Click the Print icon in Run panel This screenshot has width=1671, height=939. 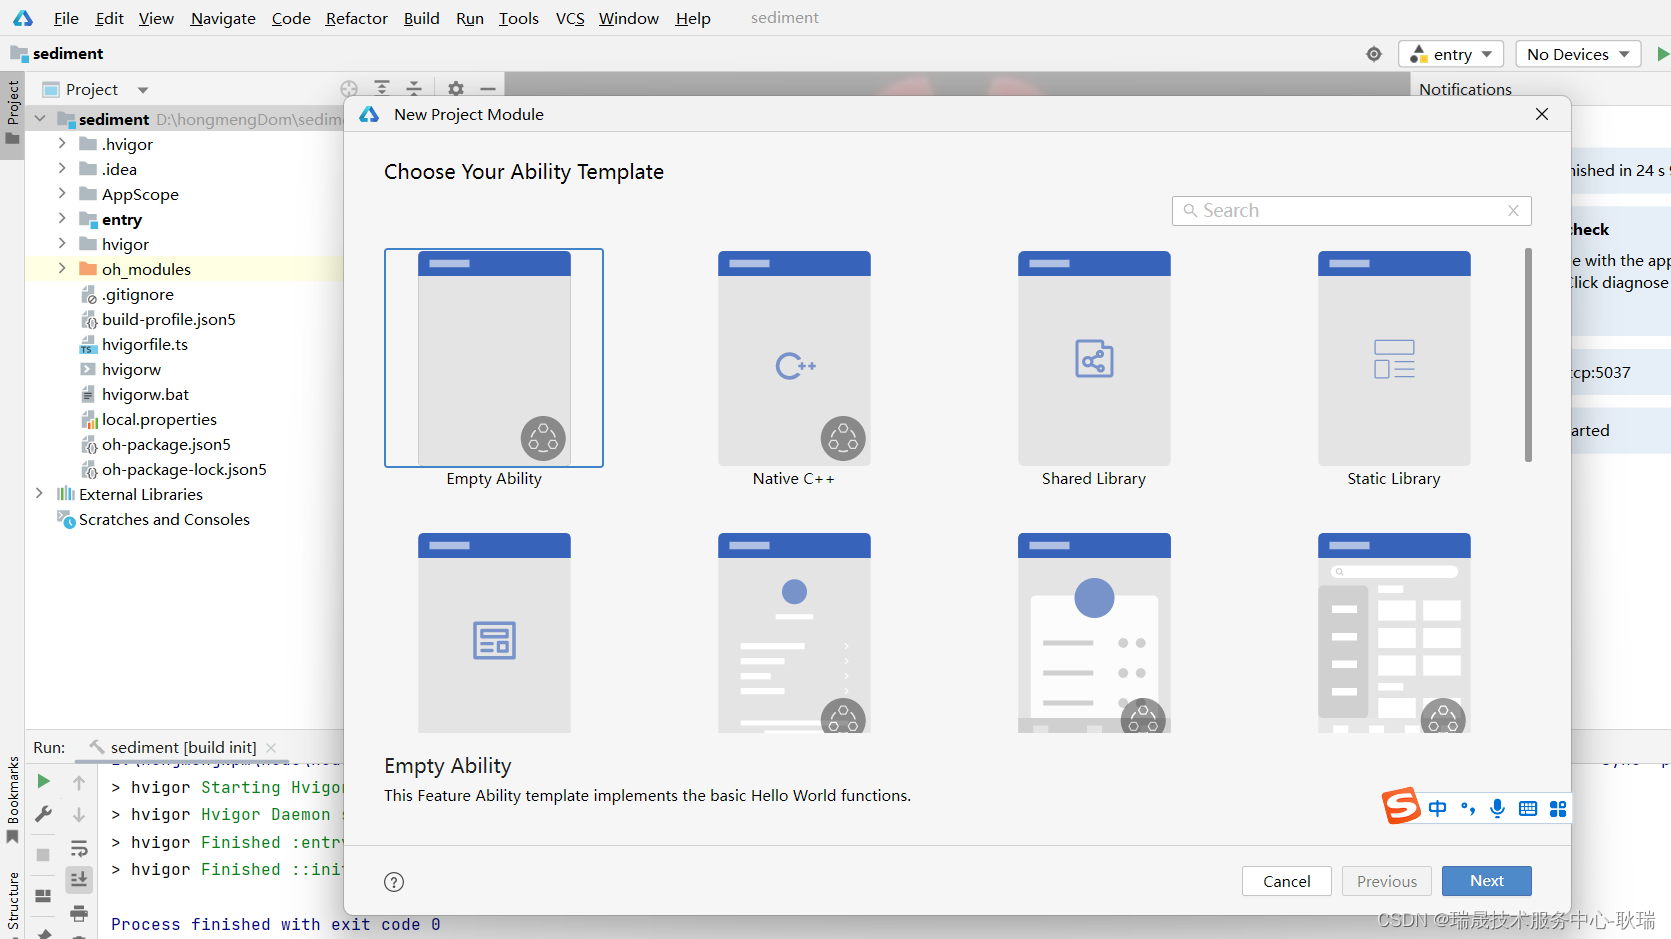79,913
